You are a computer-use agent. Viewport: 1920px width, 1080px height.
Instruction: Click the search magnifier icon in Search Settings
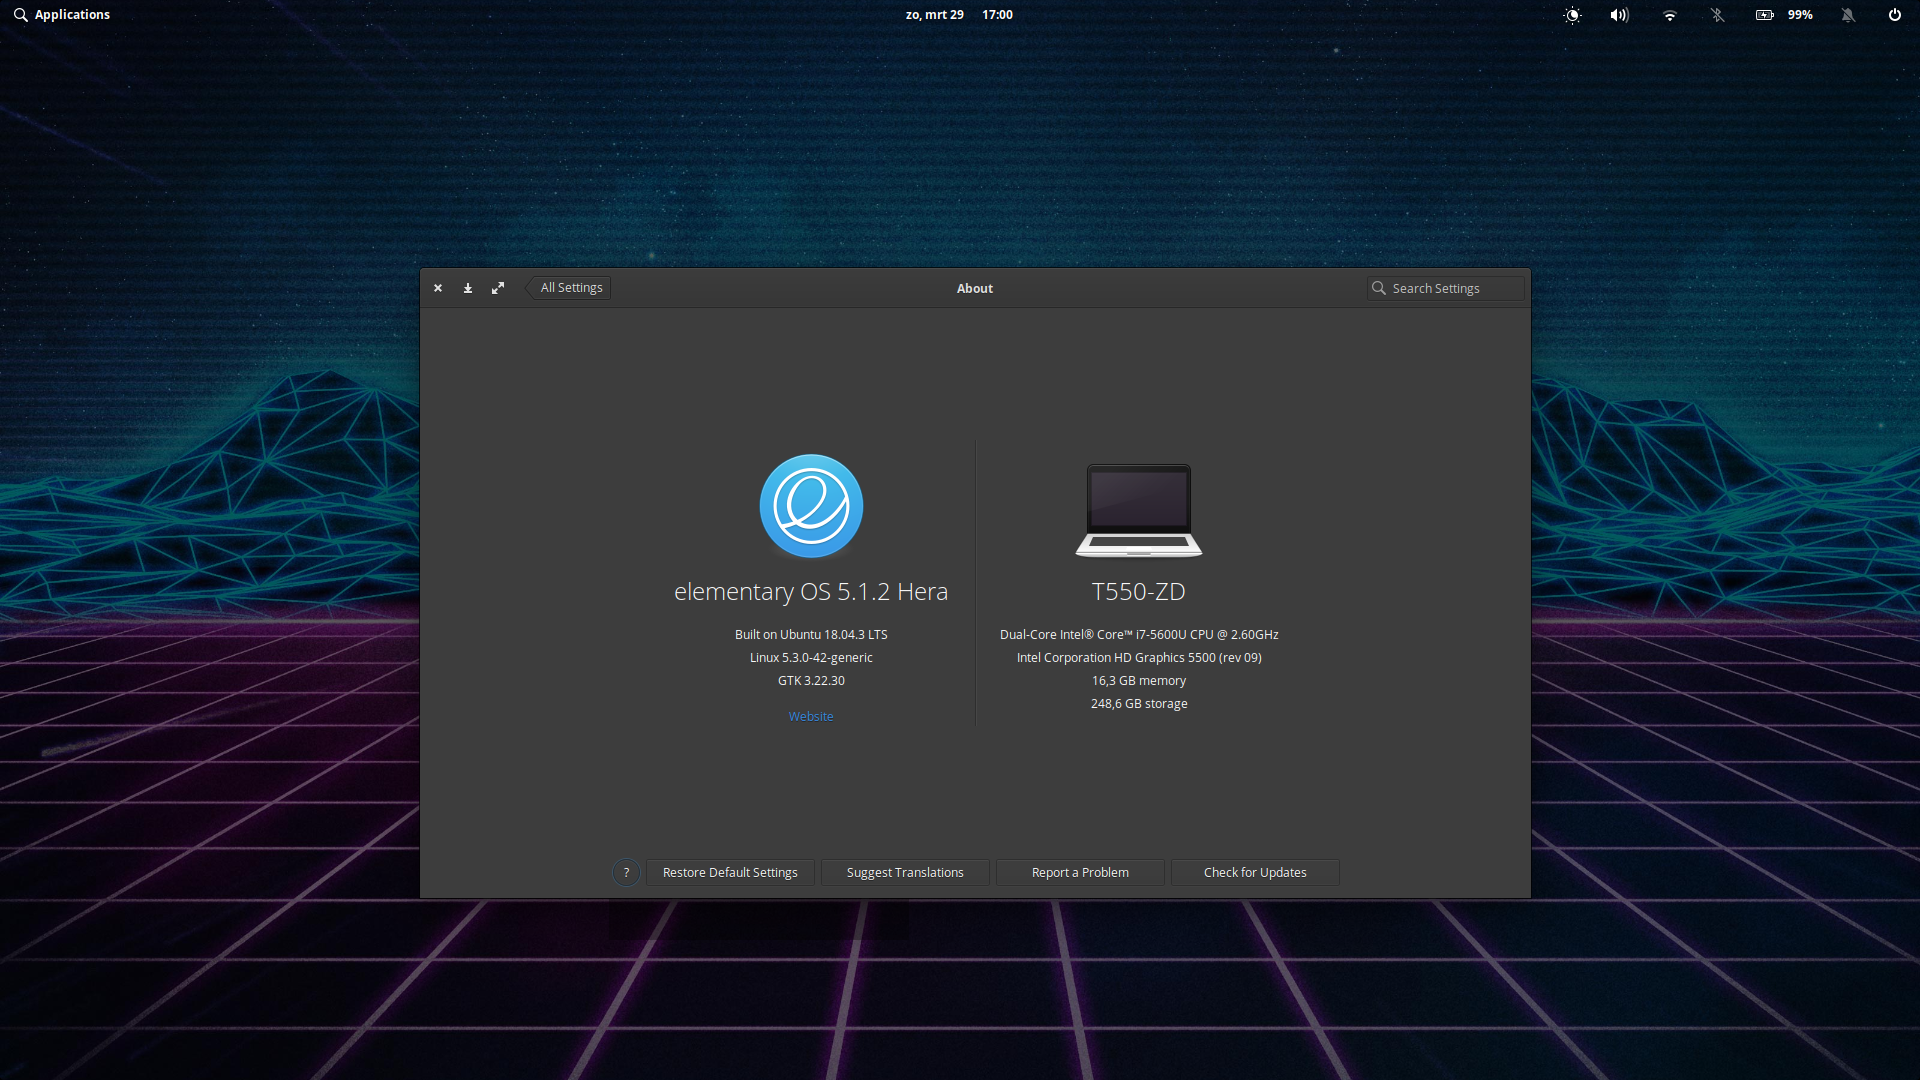1379,288
